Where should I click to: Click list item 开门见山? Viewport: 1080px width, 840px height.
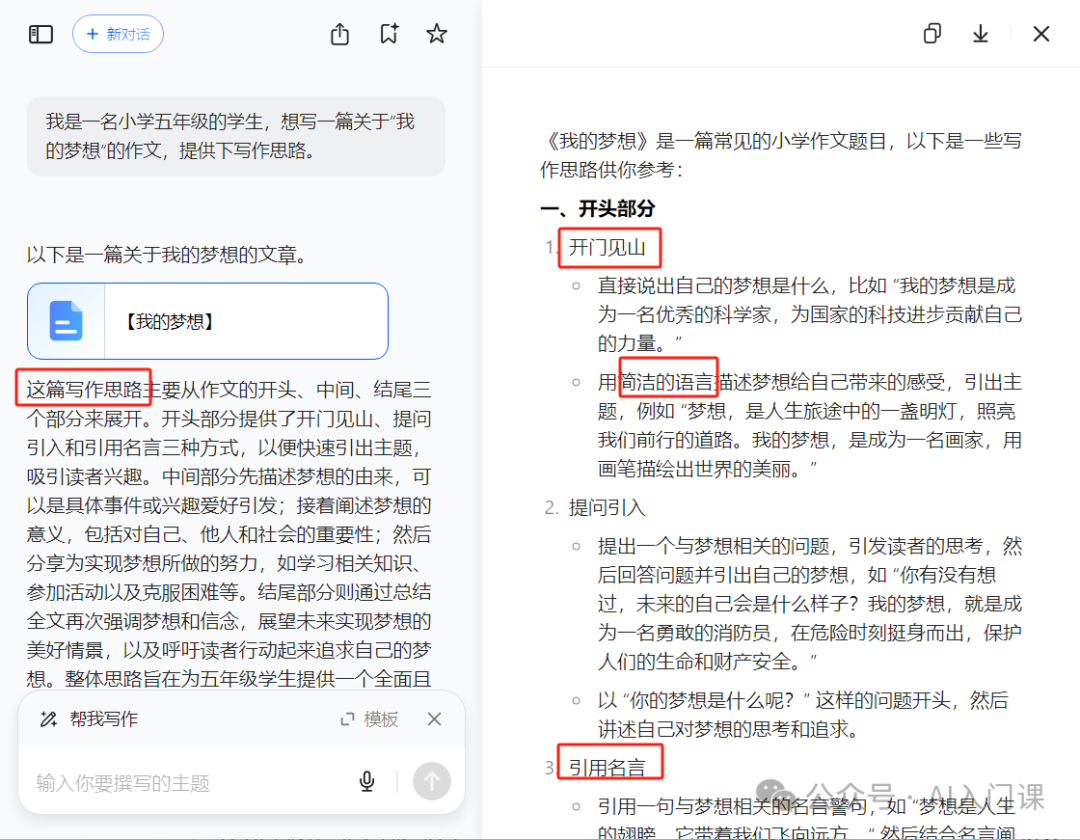coord(607,247)
